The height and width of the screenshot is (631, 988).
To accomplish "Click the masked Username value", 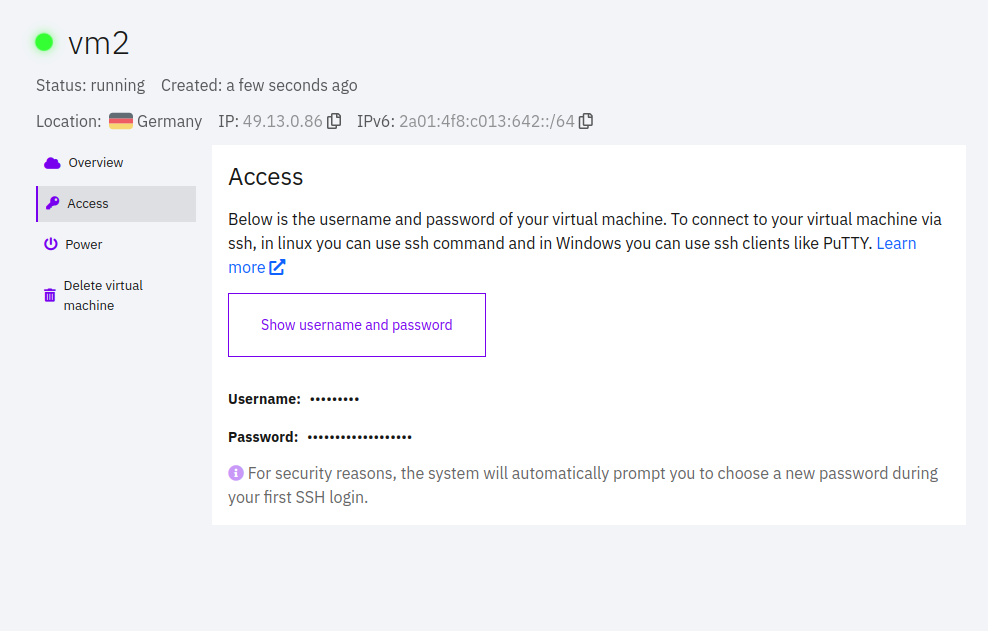I will [335, 399].
